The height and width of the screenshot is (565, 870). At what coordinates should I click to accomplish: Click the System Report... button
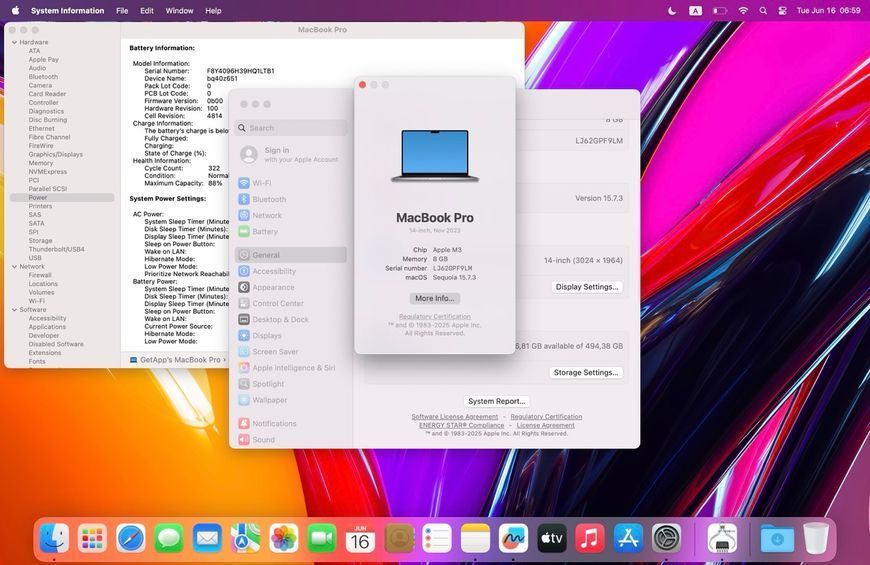click(496, 401)
